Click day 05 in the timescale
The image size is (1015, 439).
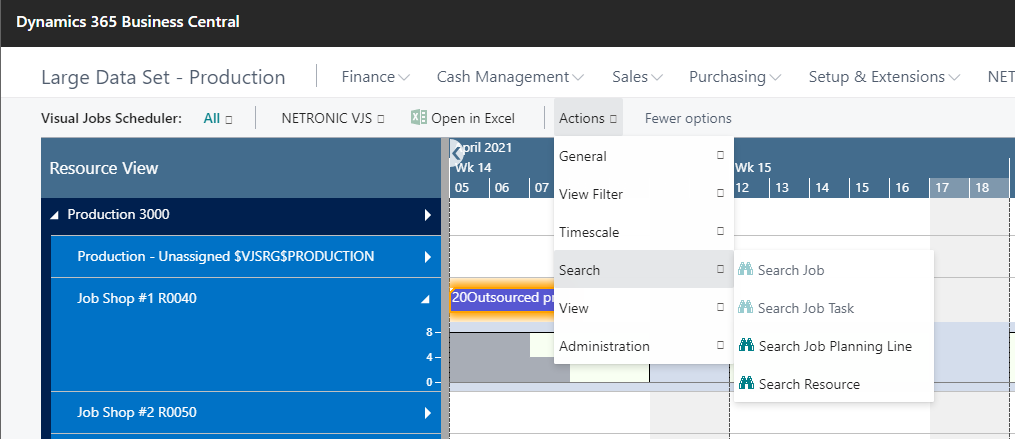pyautogui.click(x=462, y=188)
